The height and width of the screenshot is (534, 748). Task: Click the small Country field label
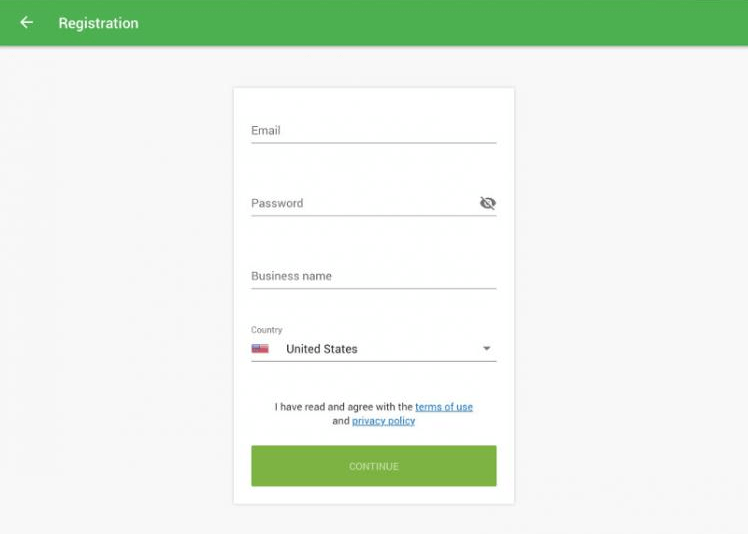click(266, 330)
